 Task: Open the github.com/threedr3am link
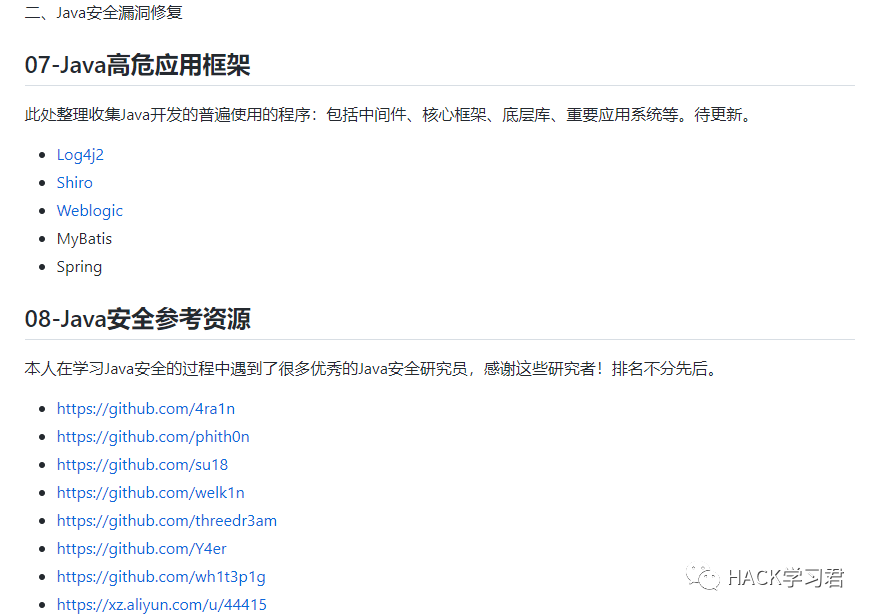point(167,521)
